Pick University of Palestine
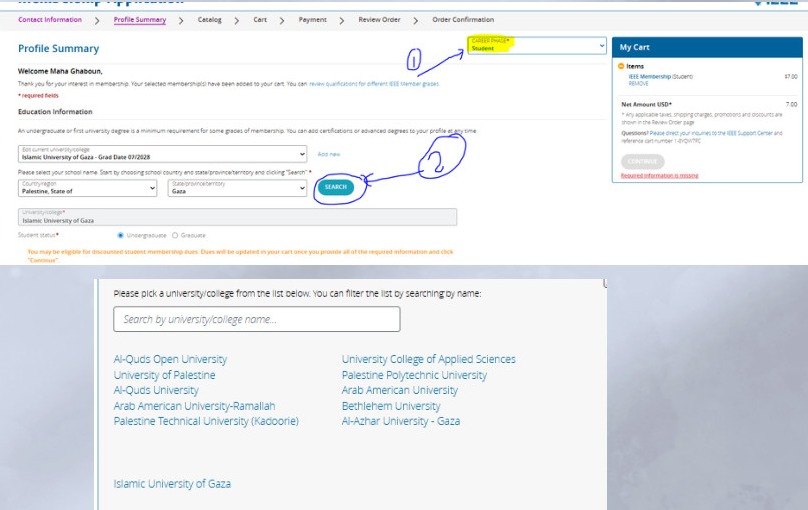The height and width of the screenshot is (510, 808). pyautogui.click(x=164, y=375)
